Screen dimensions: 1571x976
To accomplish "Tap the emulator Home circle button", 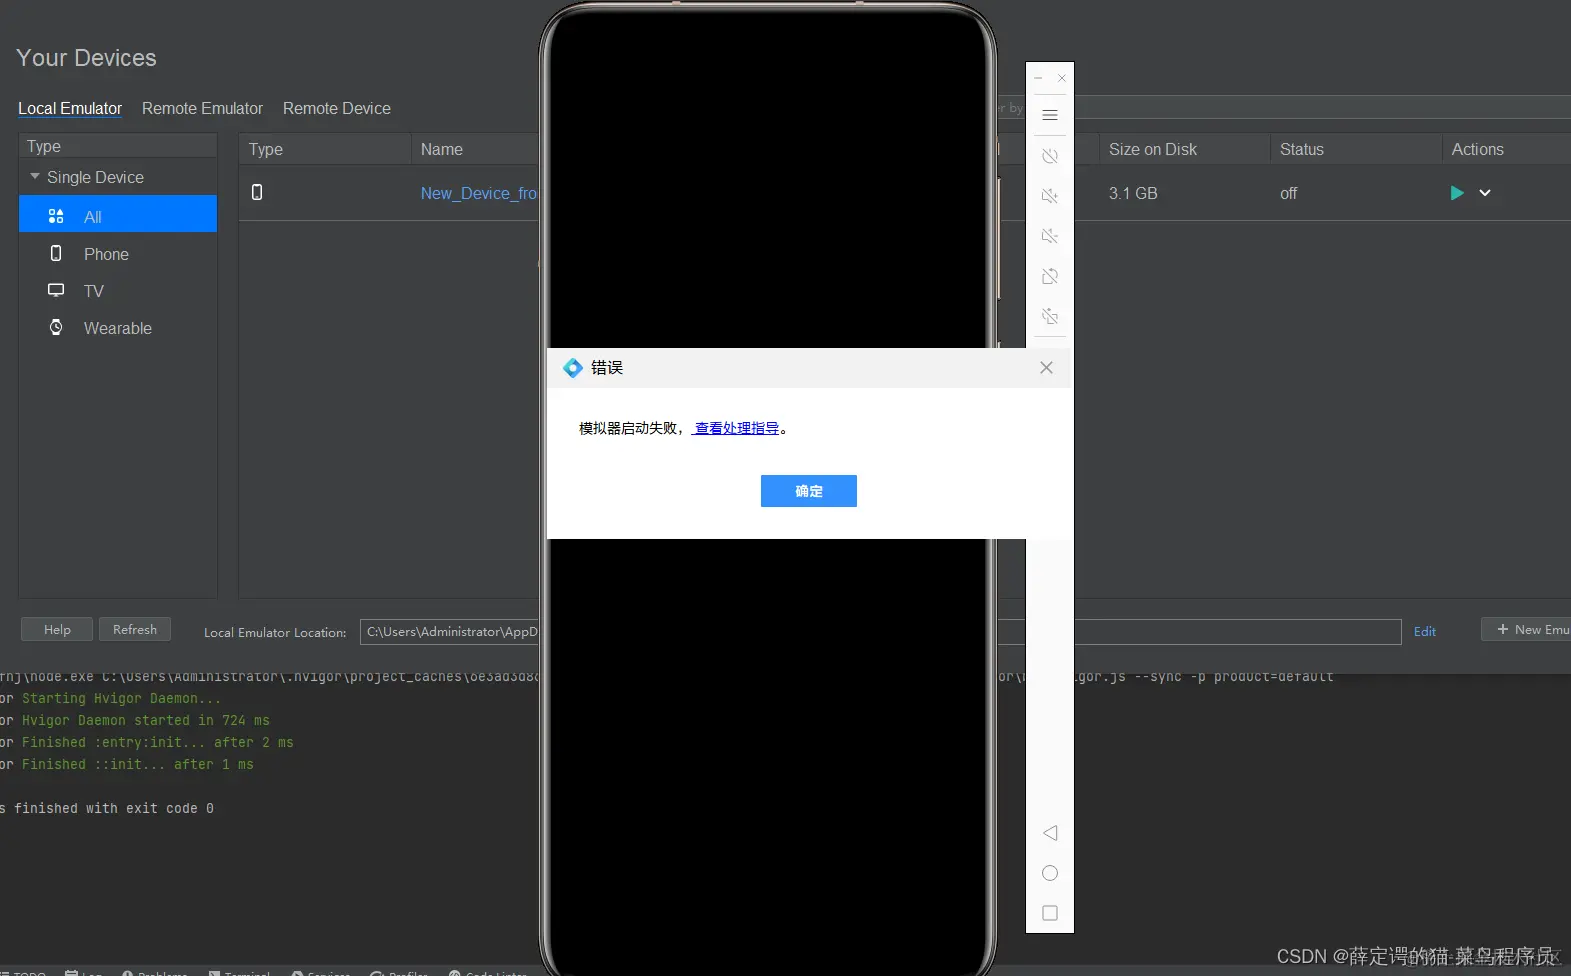I will click(x=1050, y=873).
